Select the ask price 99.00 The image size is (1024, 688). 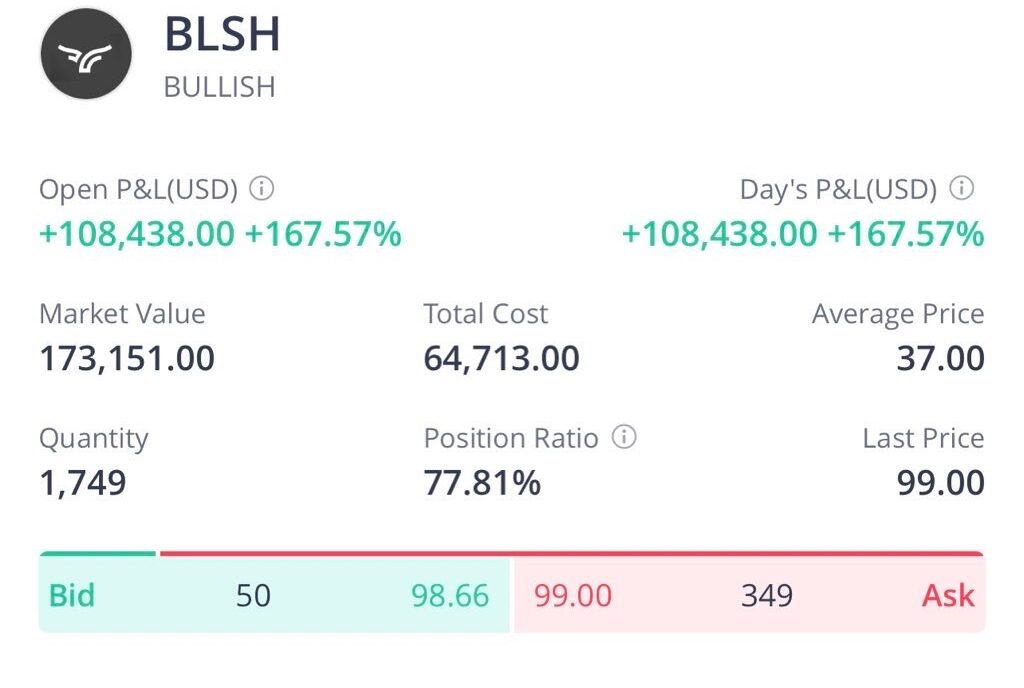point(573,596)
